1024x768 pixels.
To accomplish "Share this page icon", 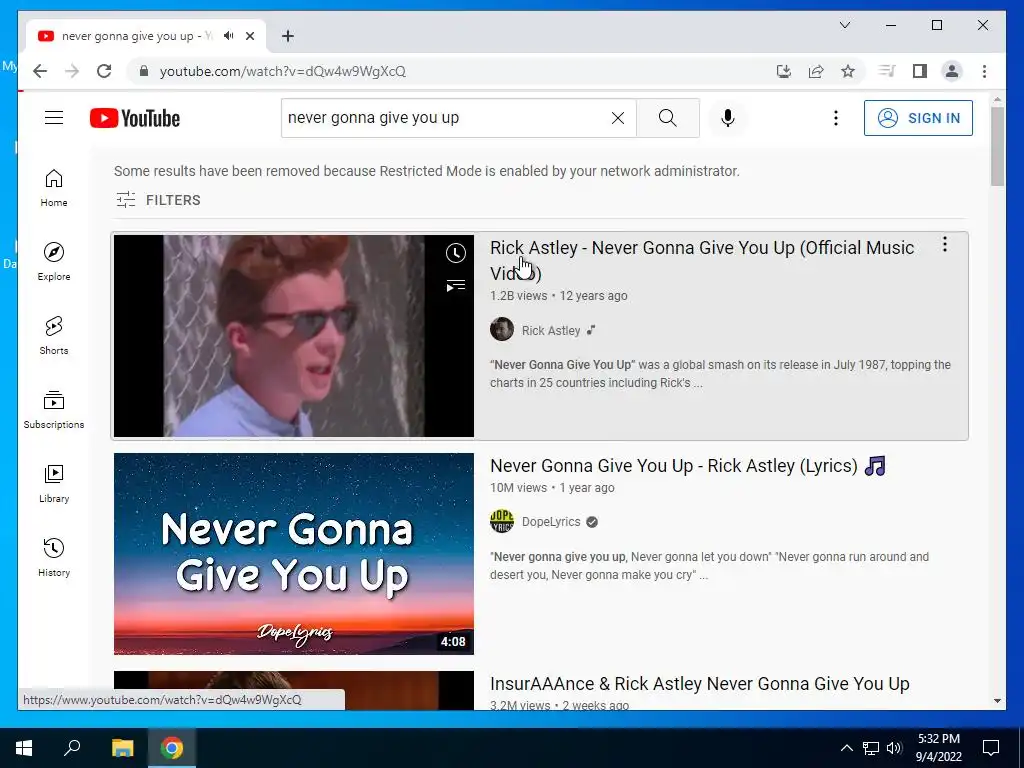I will point(816,71).
